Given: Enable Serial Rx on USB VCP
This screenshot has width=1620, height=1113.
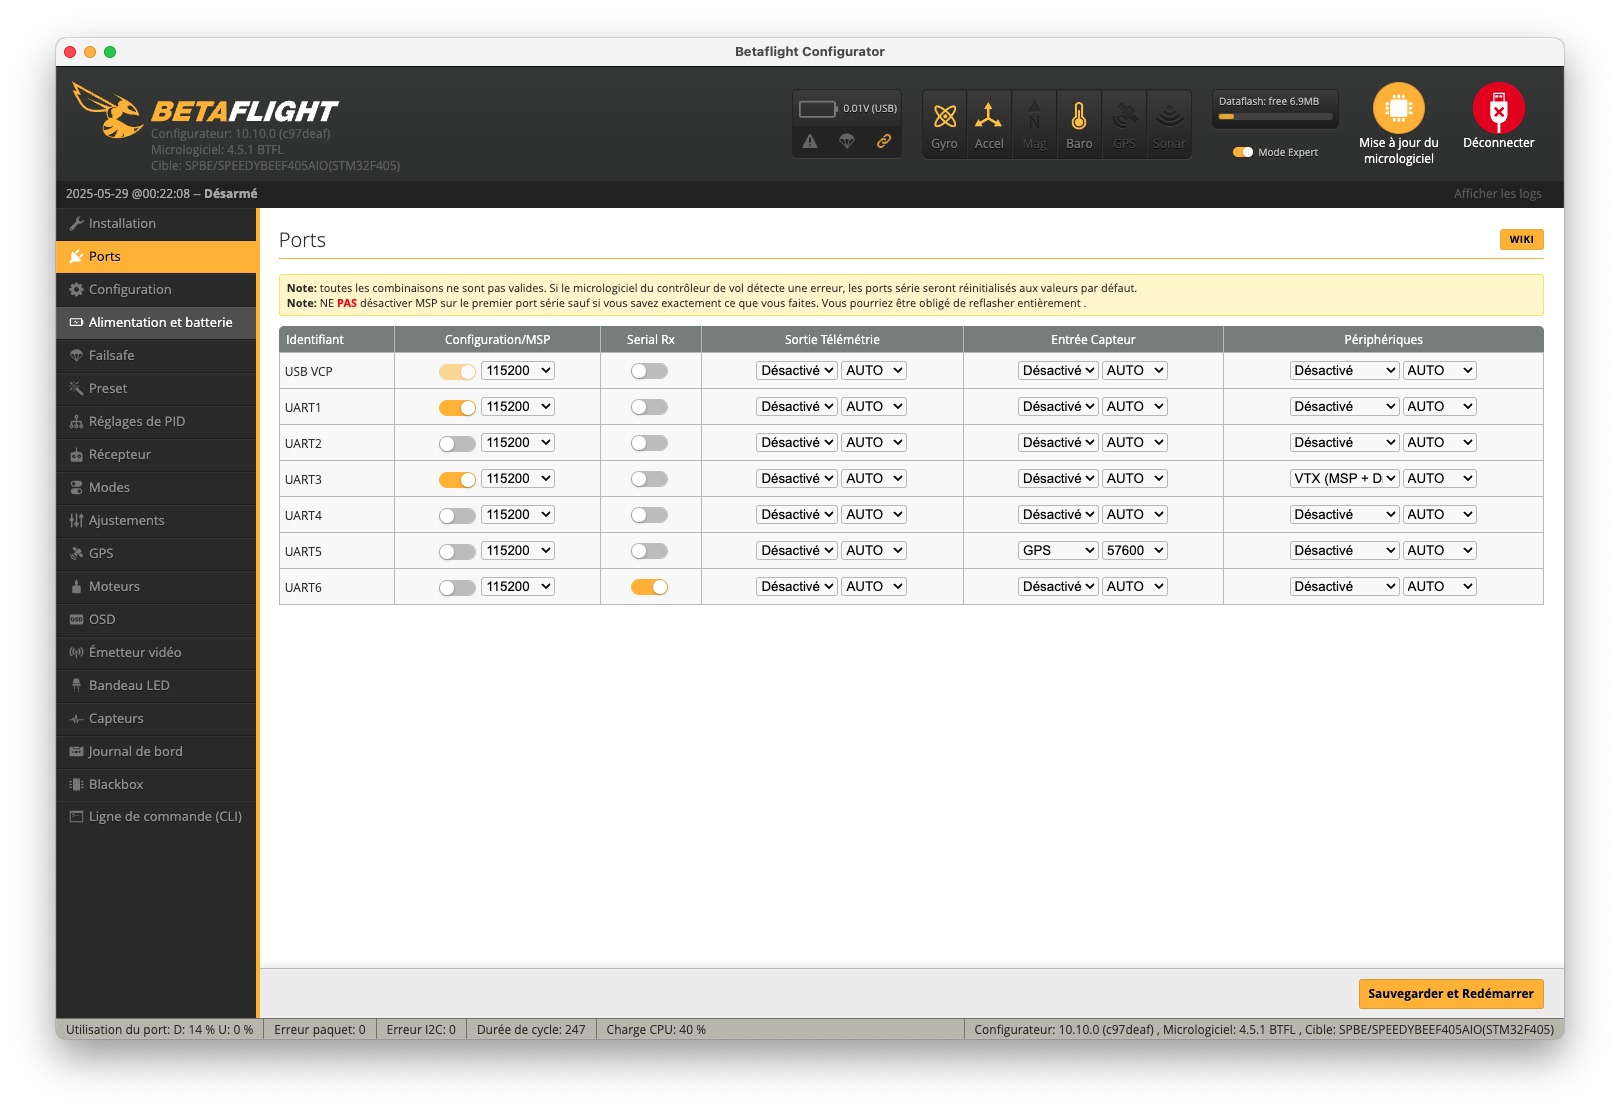Looking at the screenshot, I should coord(649,371).
